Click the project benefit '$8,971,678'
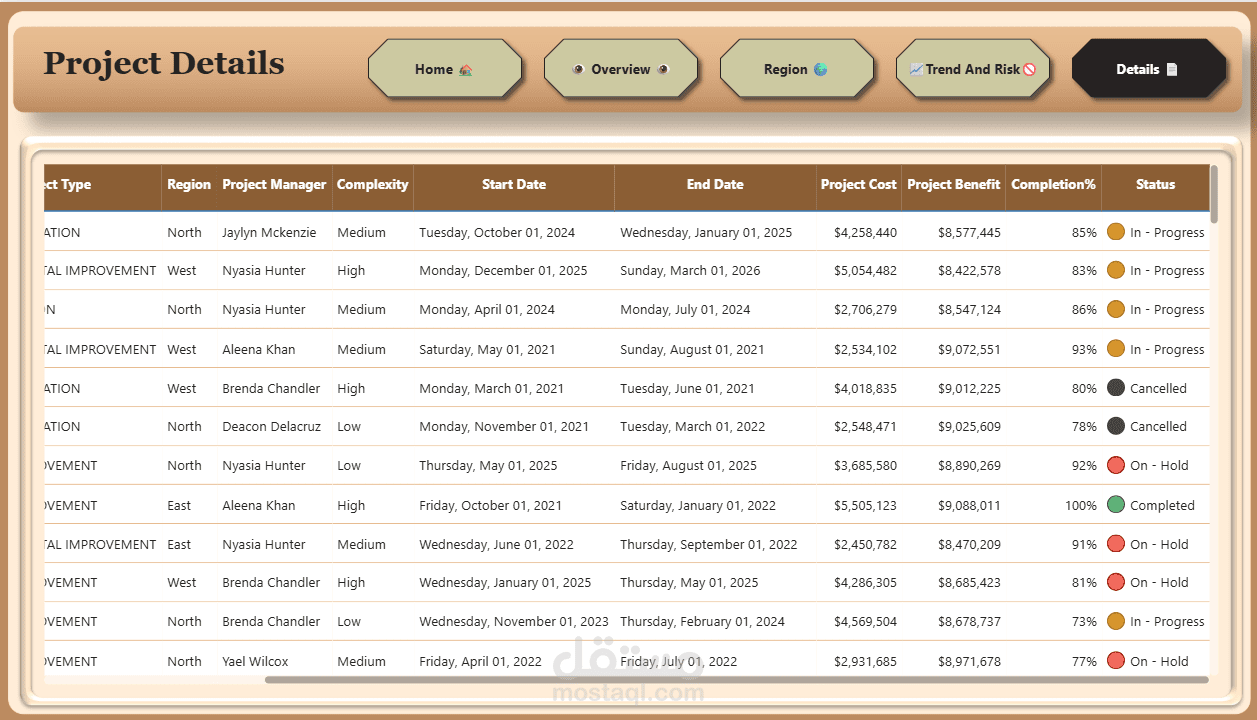1257x720 pixels. 969,661
